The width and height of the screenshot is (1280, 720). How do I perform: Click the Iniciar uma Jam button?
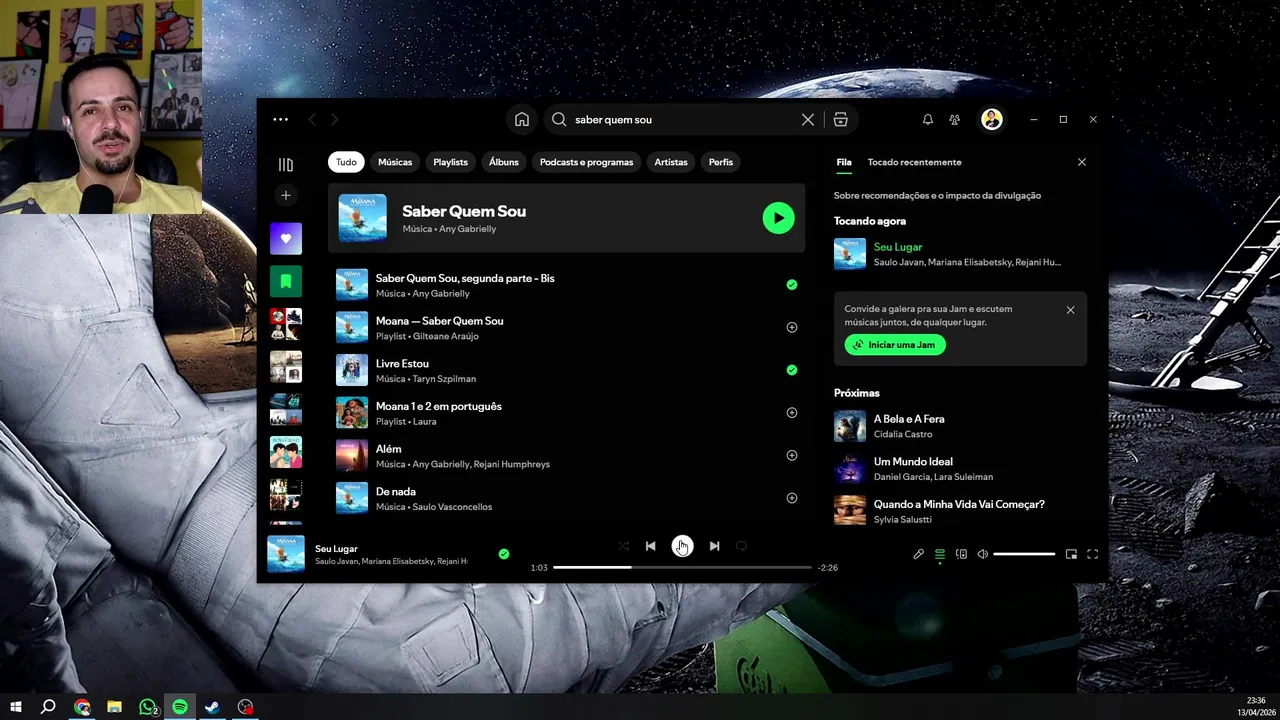(895, 344)
